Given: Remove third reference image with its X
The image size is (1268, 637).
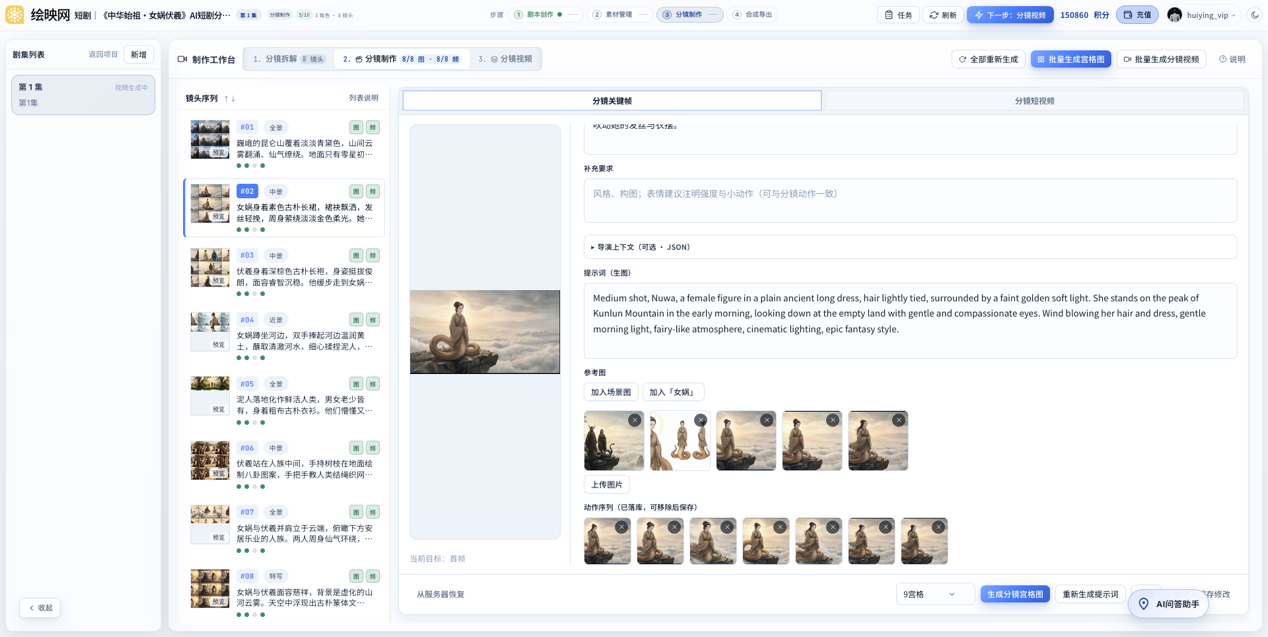Looking at the screenshot, I should click(767, 420).
